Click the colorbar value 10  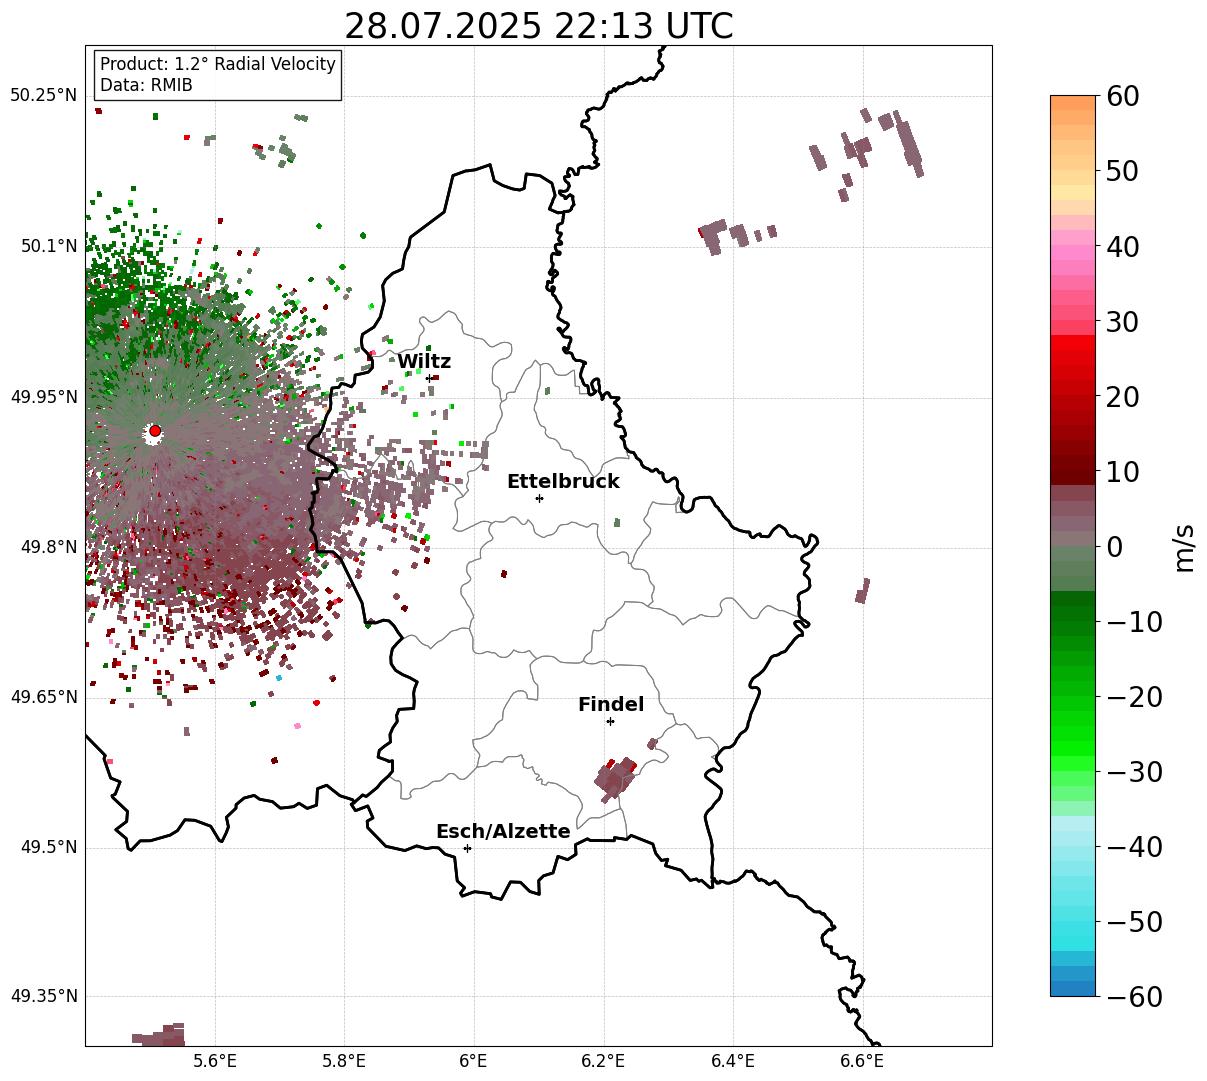tap(1124, 471)
